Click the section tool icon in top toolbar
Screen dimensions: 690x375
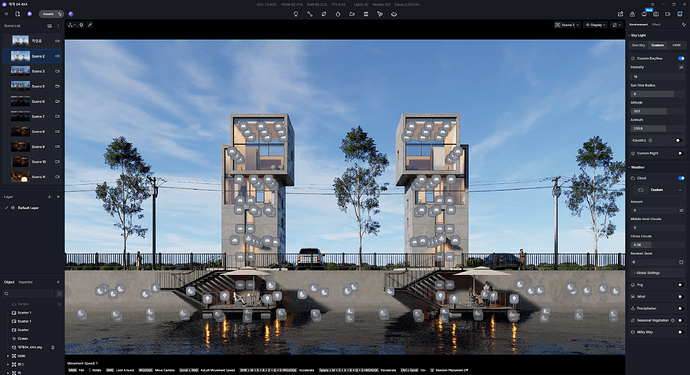[x=366, y=14]
